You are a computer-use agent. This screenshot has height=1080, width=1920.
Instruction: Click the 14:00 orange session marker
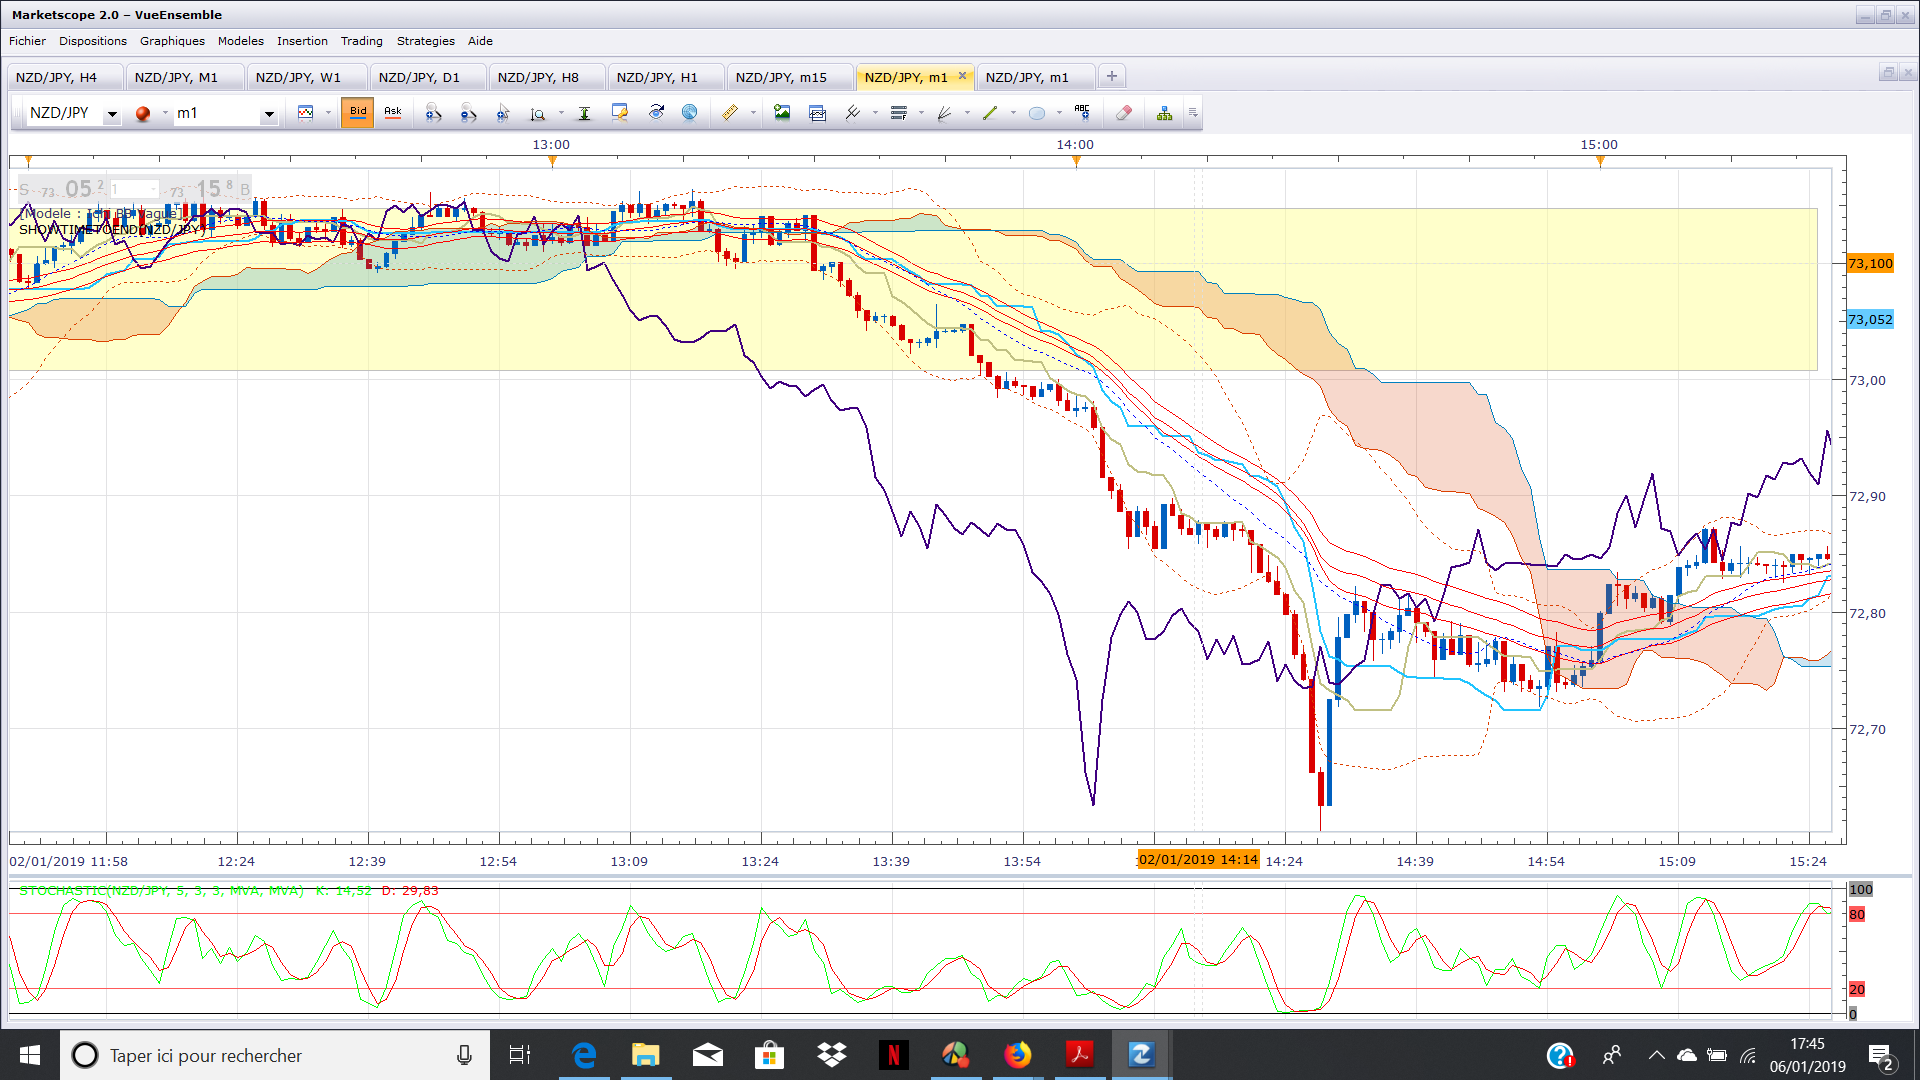pyautogui.click(x=1076, y=161)
